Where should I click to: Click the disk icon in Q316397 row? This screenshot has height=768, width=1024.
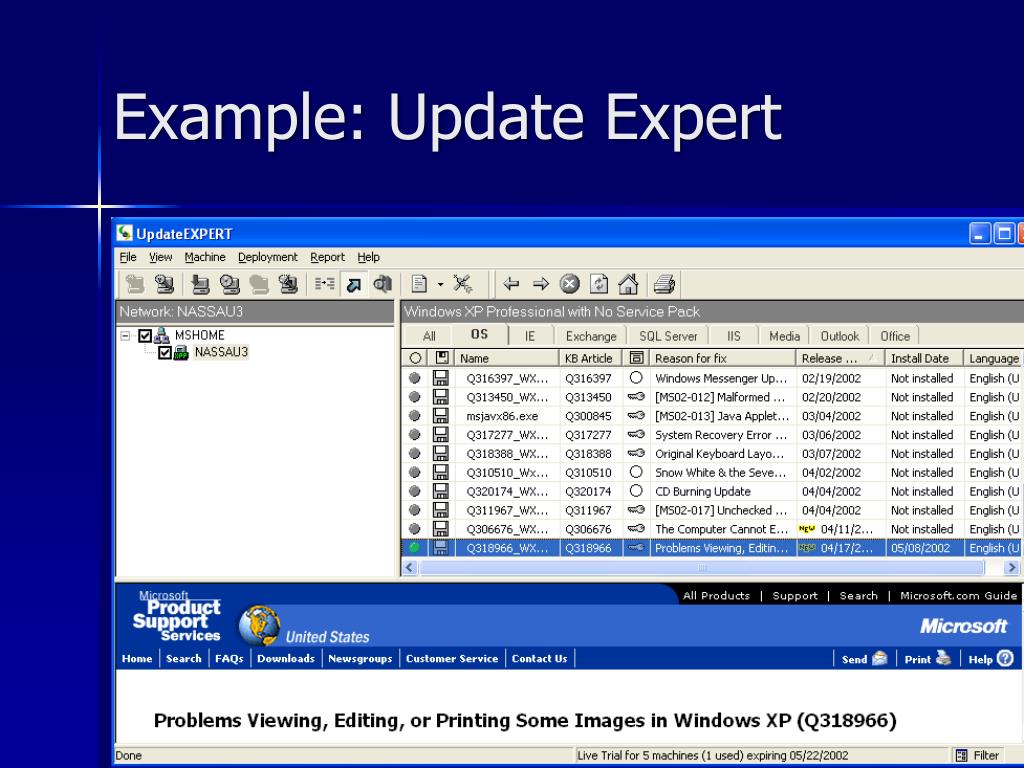[x=441, y=378]
